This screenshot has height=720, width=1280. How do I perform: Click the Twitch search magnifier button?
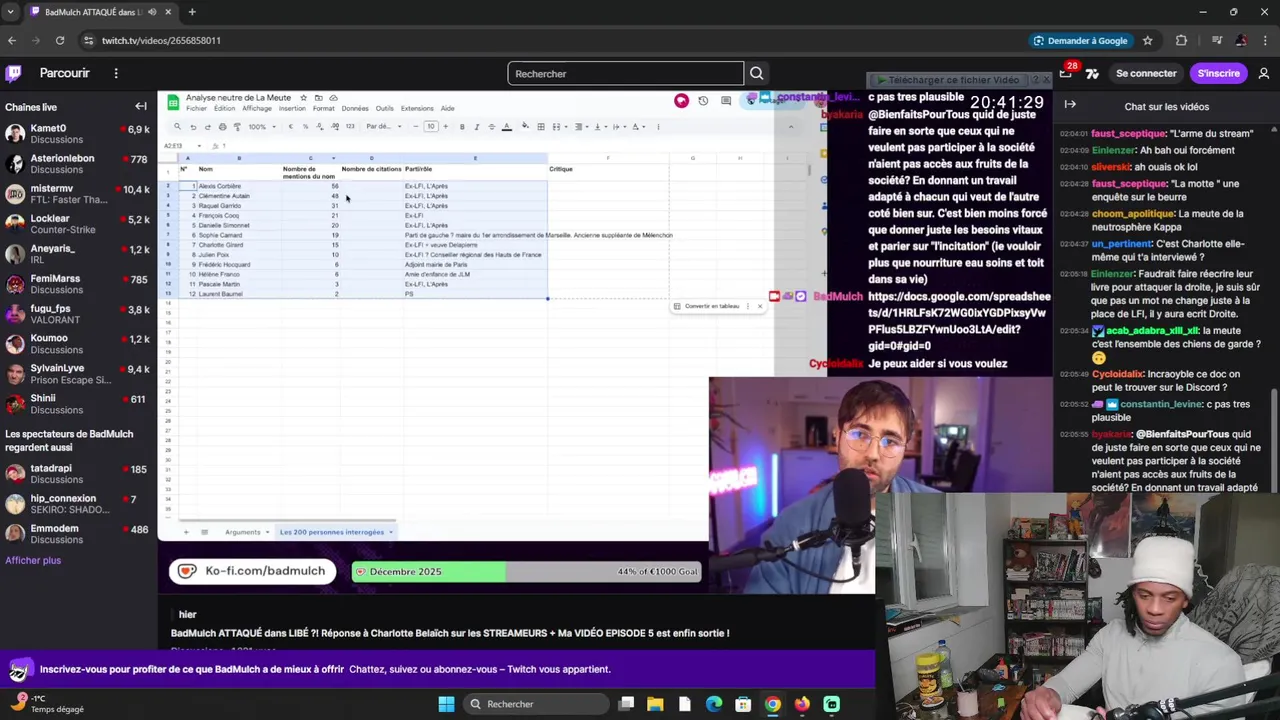[757, 73]
